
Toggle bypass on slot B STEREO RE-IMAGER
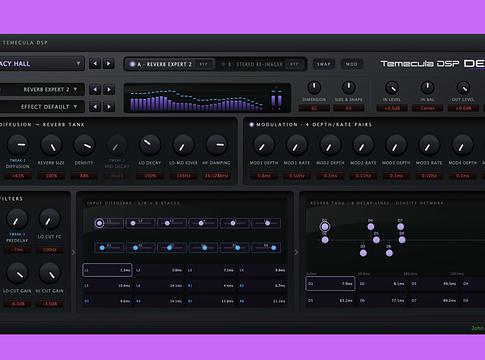coord(294,64)
